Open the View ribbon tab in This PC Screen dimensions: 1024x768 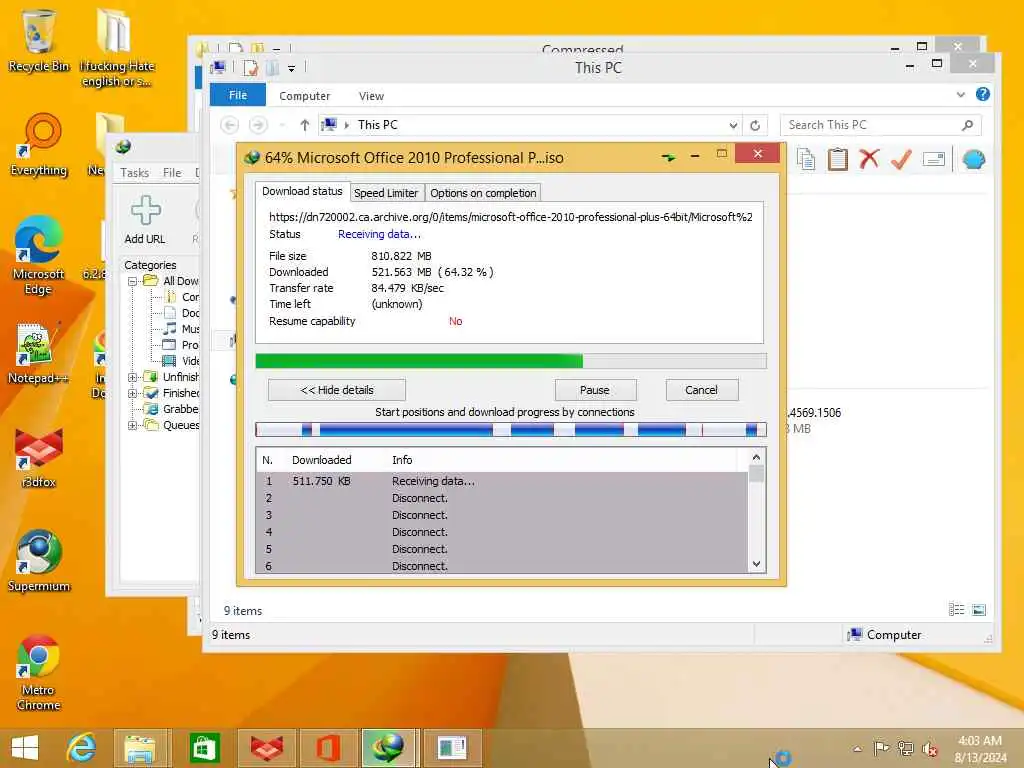tap(371, 96)
